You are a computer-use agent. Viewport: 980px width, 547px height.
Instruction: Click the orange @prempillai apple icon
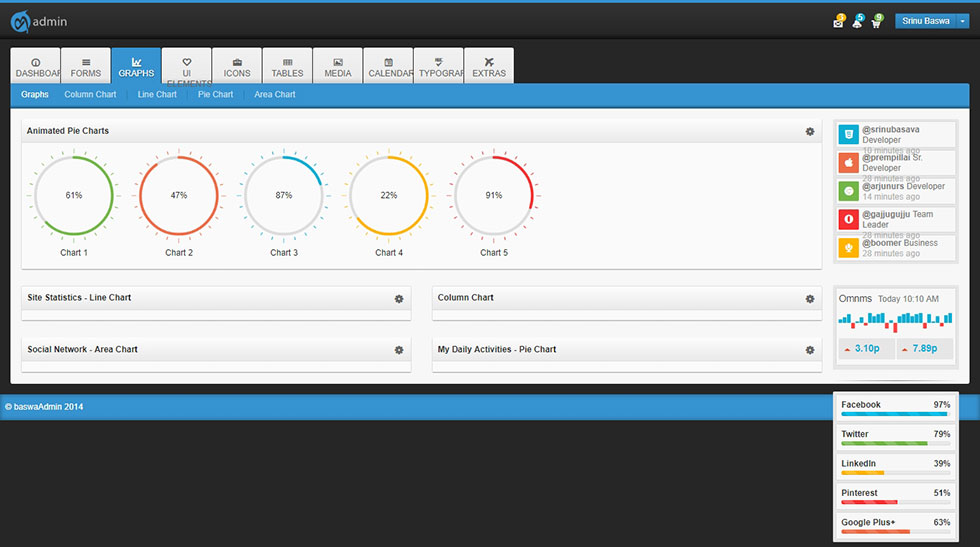[848, 163]
